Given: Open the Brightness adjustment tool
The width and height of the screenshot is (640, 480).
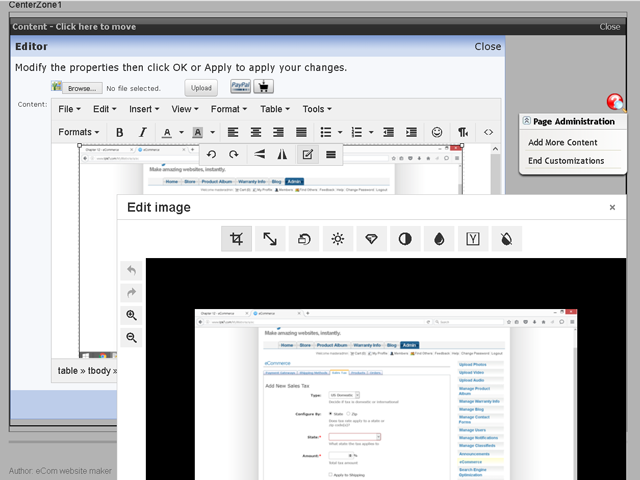Looking at the screenshot, I should pyautogui.click(x=338, y=239).
